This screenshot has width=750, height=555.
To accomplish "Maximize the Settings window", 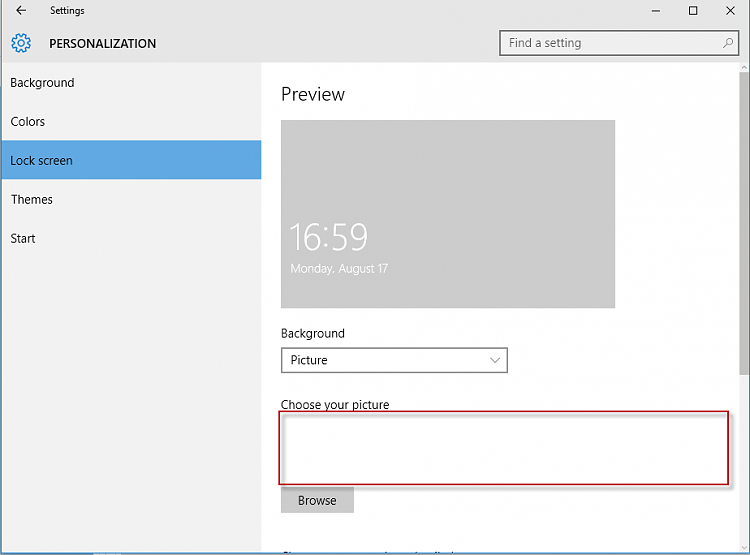I will pyautogui.click(x=693, y=11).
